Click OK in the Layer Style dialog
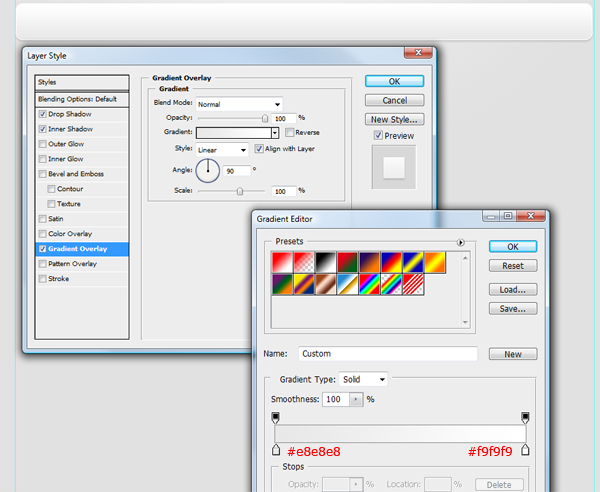 [x=395, y=81]
